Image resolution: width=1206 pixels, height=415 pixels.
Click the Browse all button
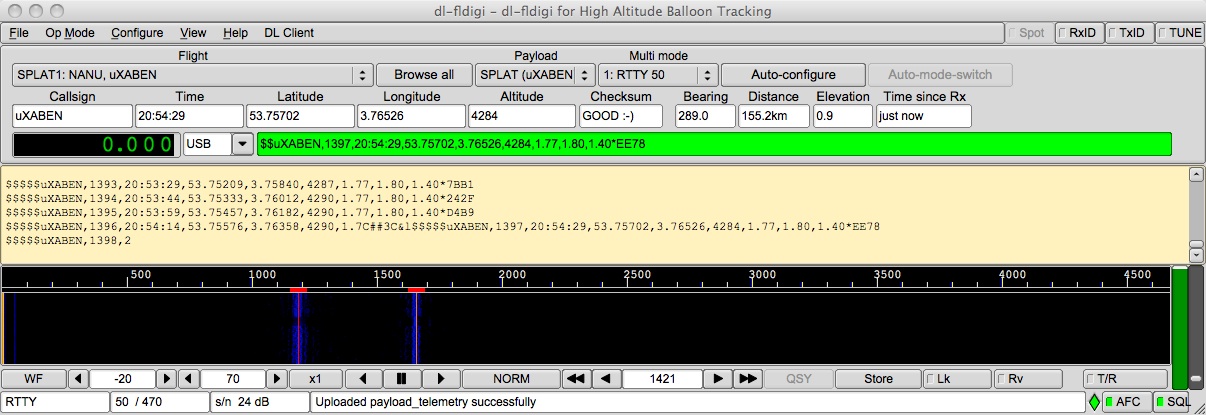tap(424, 74)
